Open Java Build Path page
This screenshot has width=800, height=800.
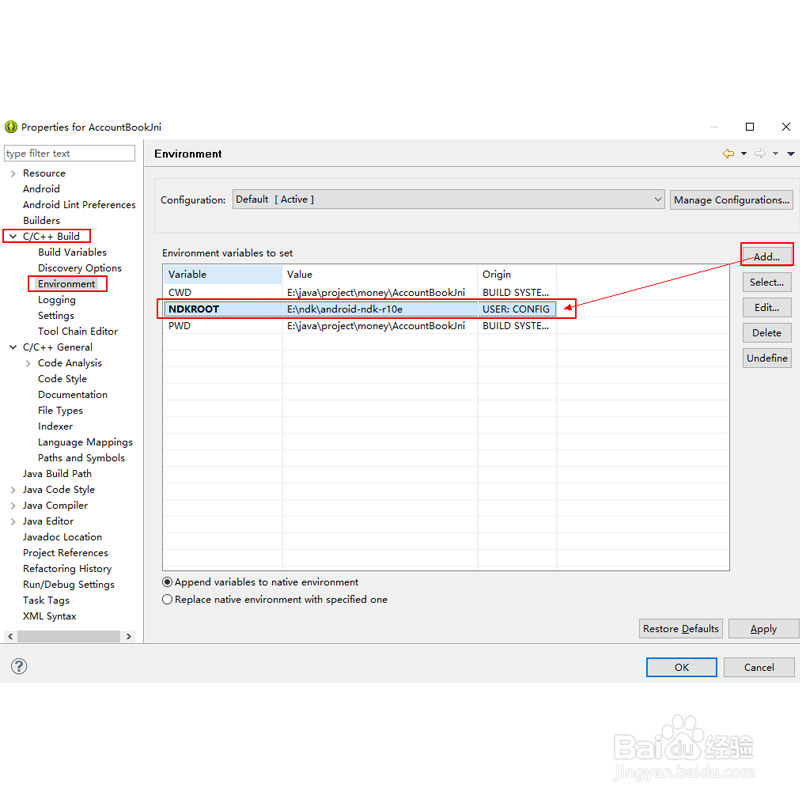pyautogui.click(x=57, y=473)
